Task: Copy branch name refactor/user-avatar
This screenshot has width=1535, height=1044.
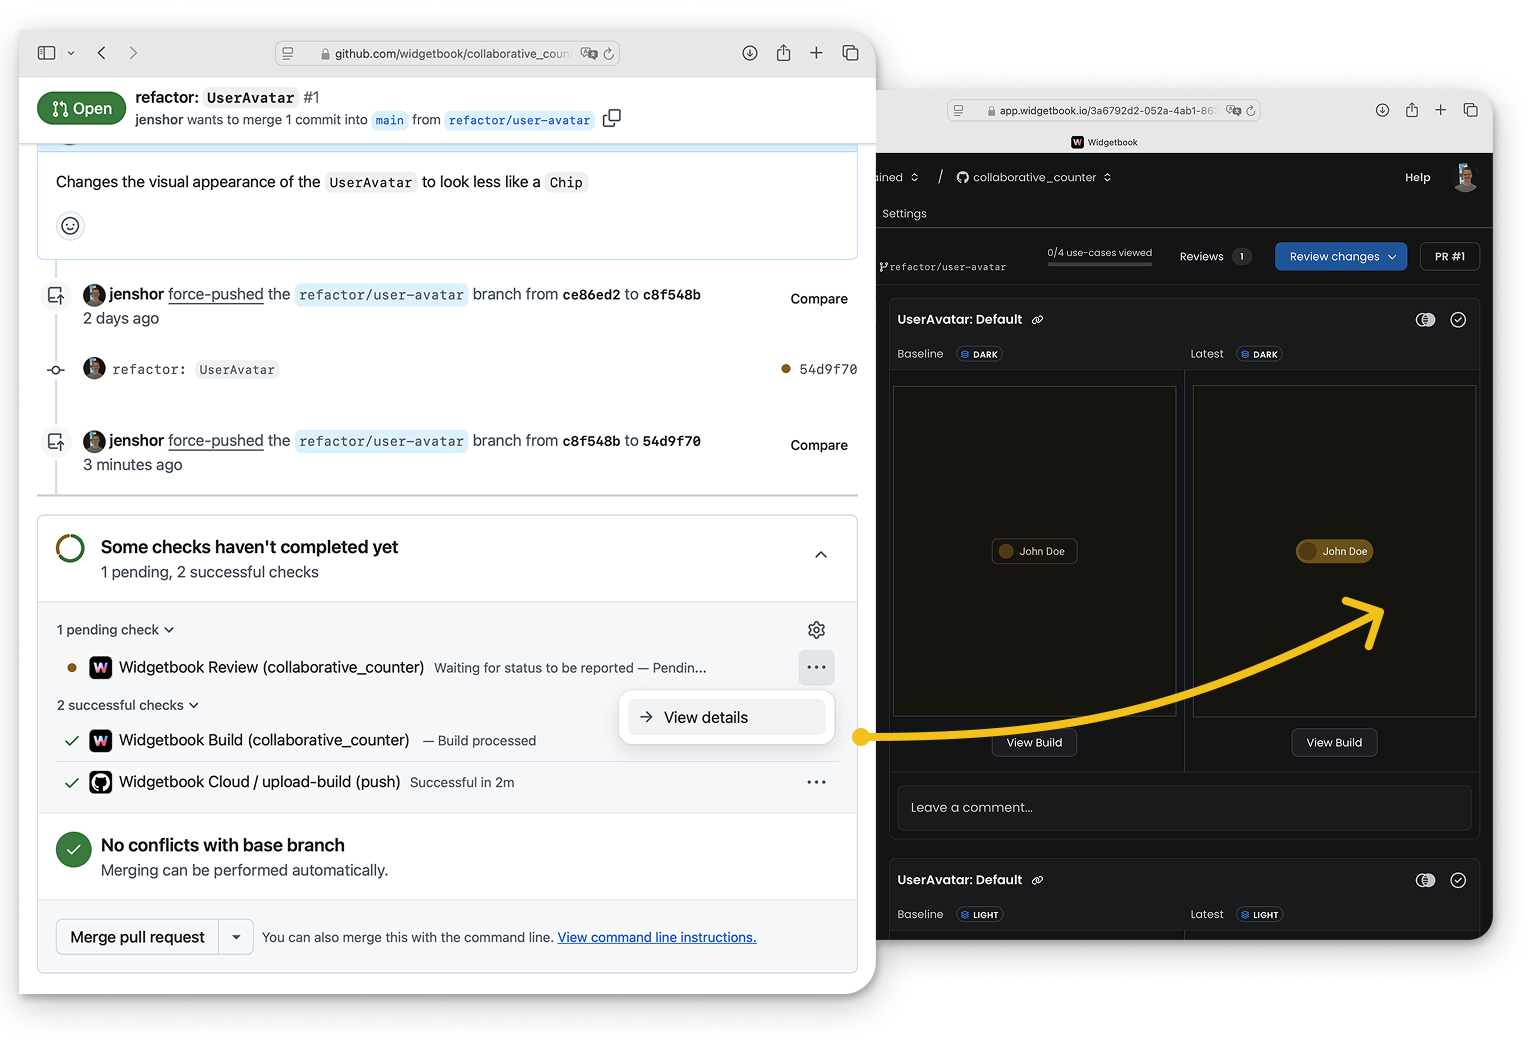Action: pyautogui.click(x=612, y=118)
